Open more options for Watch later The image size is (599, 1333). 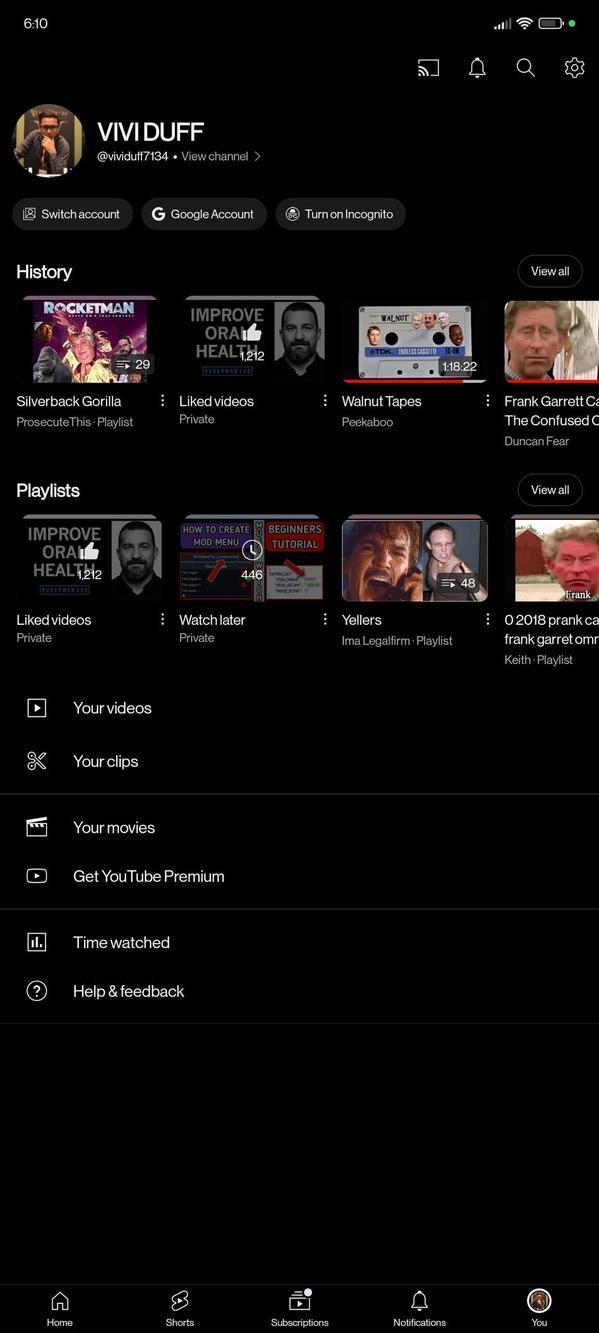pyautogui.click(x=325, y=620)
